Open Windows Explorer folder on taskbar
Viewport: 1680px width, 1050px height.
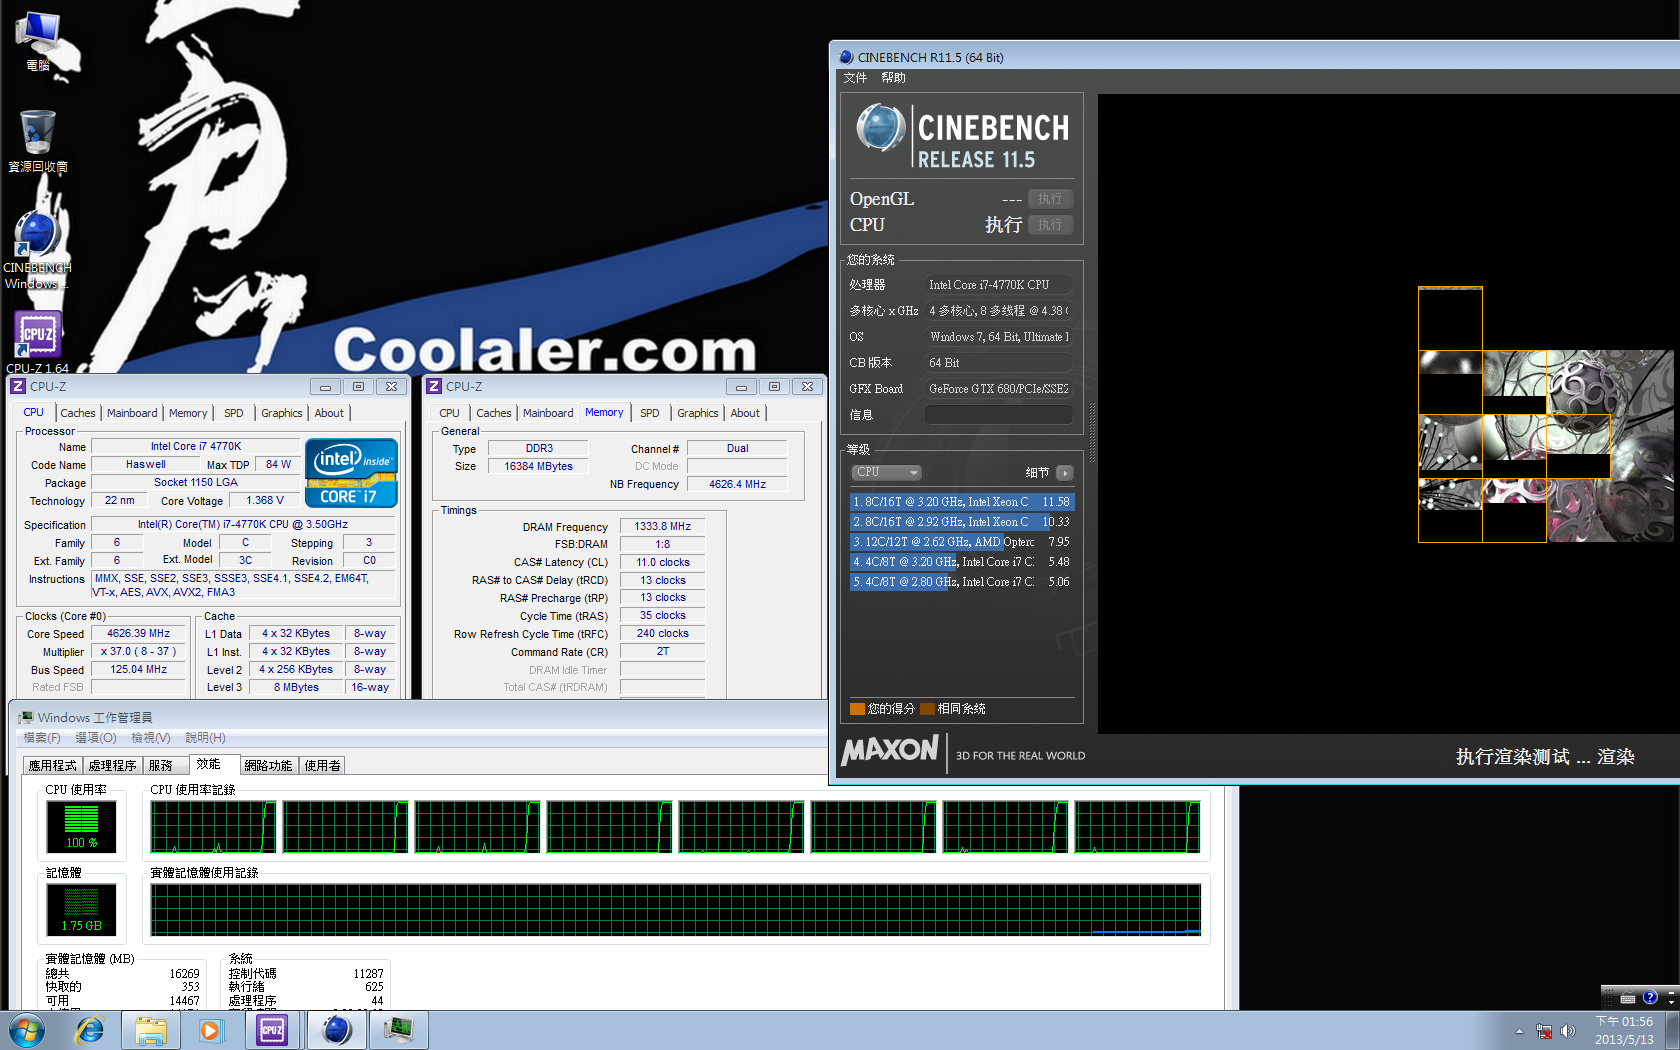click(x=151, y=1030)
